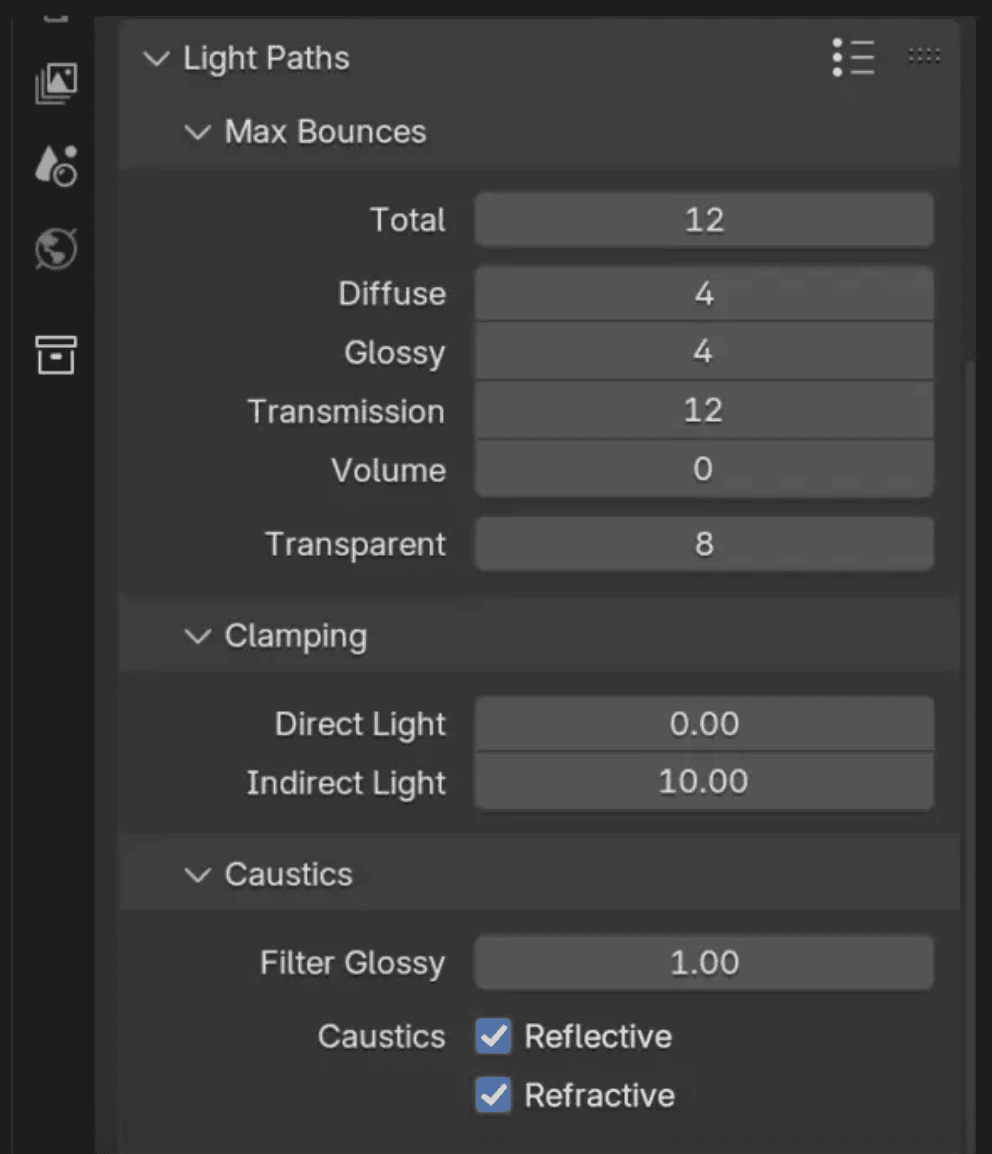992x1154 pixels.
Task: Open the View Layer properties tab
Action: point(56,82)
